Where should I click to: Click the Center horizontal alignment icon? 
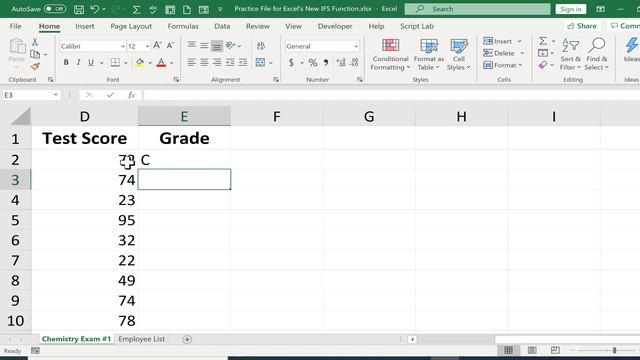tap(204, 62)
